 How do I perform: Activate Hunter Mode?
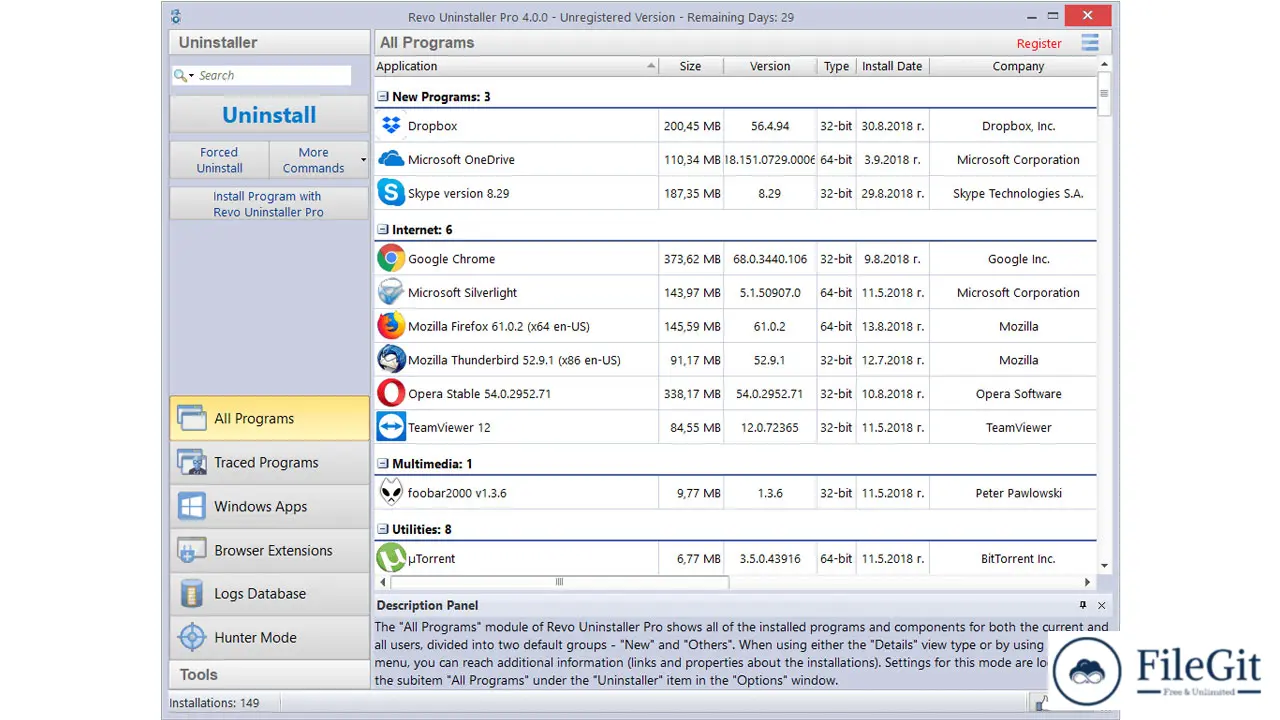point(269,637)
